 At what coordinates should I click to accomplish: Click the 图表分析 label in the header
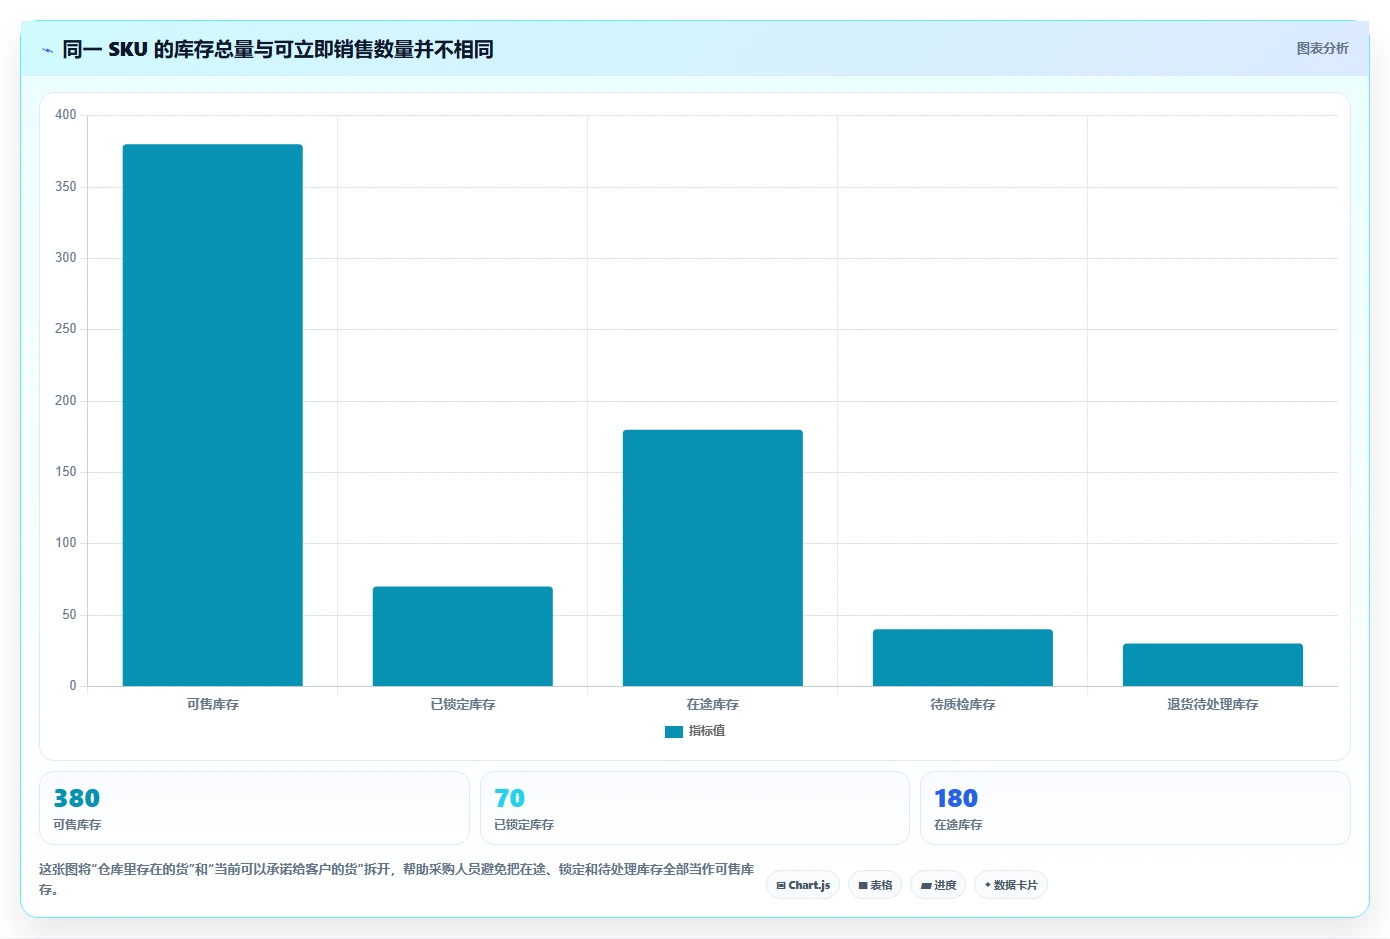point(1322,48)
